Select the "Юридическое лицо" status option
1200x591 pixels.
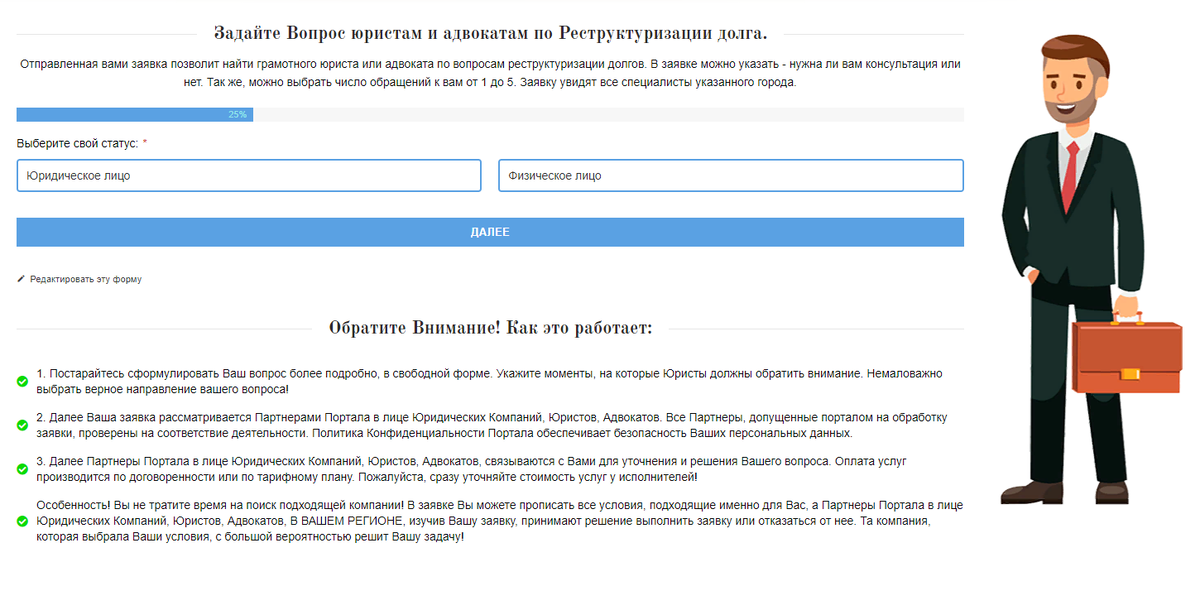point(249,175)
